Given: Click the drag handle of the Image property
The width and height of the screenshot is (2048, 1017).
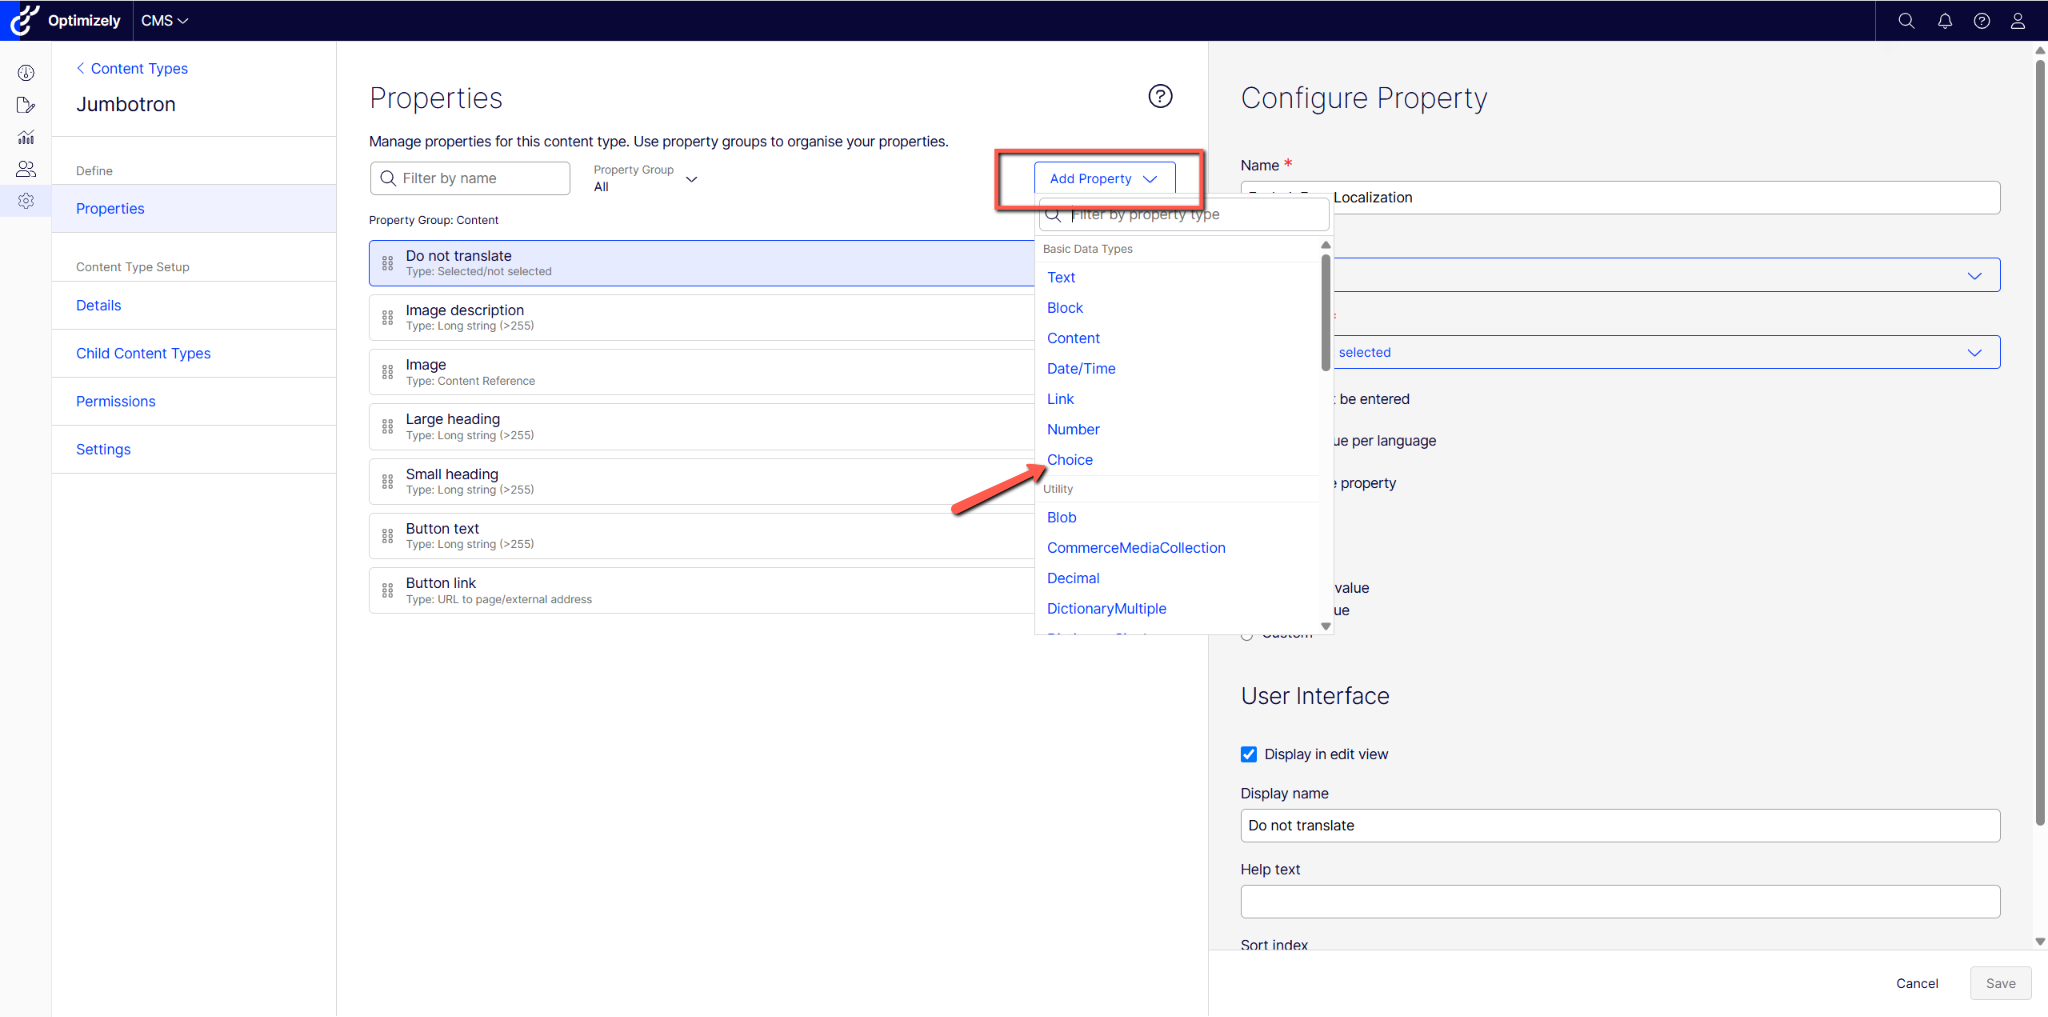Looking at the screenshot, I should click(388, 372).
